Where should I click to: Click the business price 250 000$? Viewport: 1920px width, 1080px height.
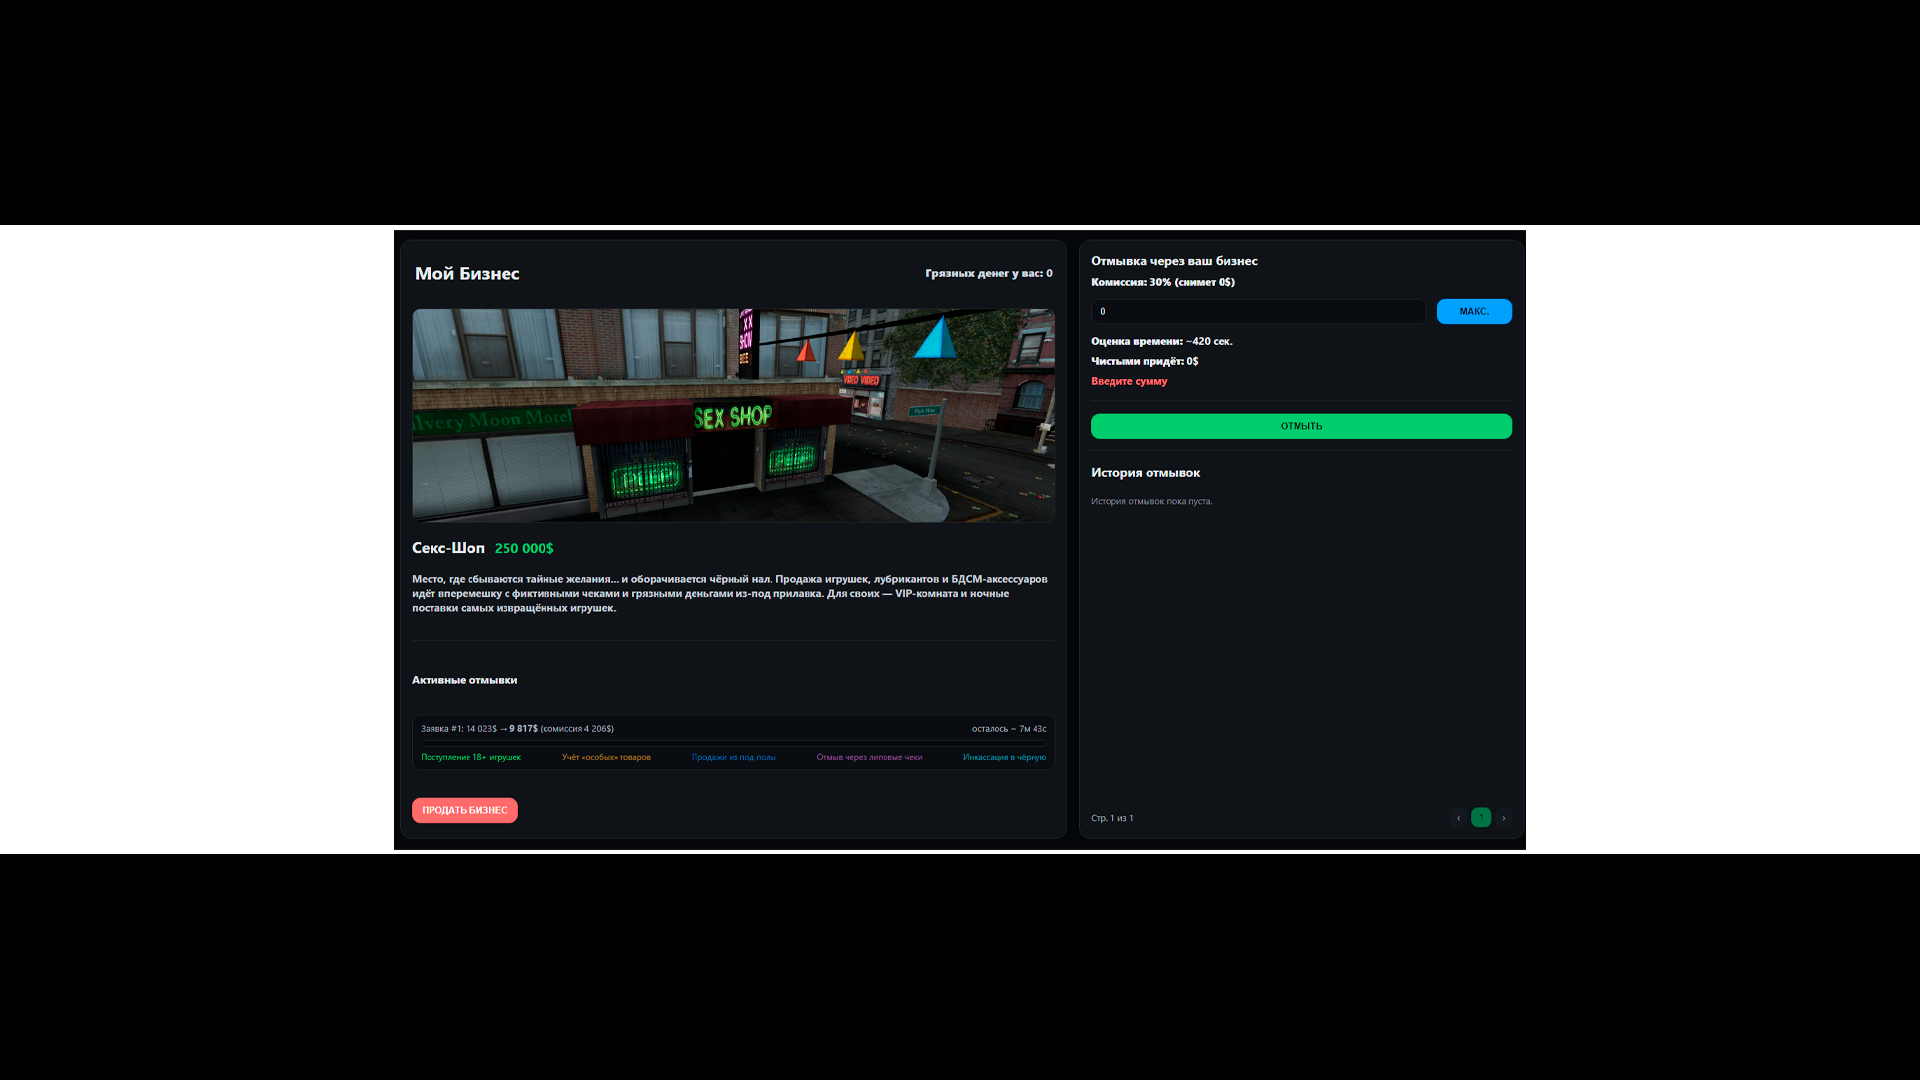(x=524, y=549)
